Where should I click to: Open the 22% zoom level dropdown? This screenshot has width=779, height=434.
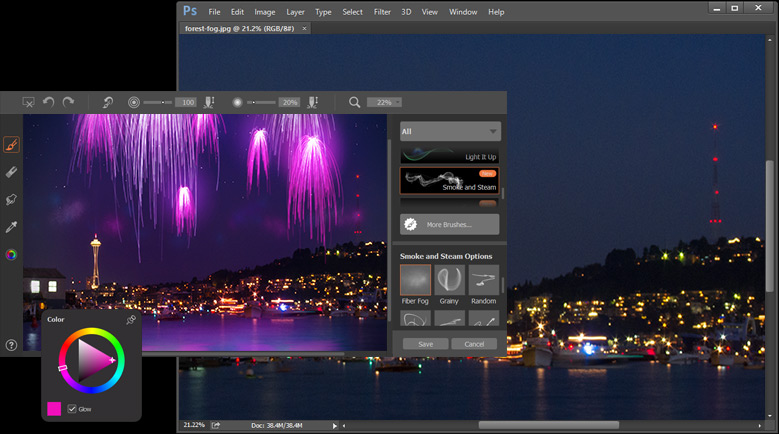click(385, 102)
